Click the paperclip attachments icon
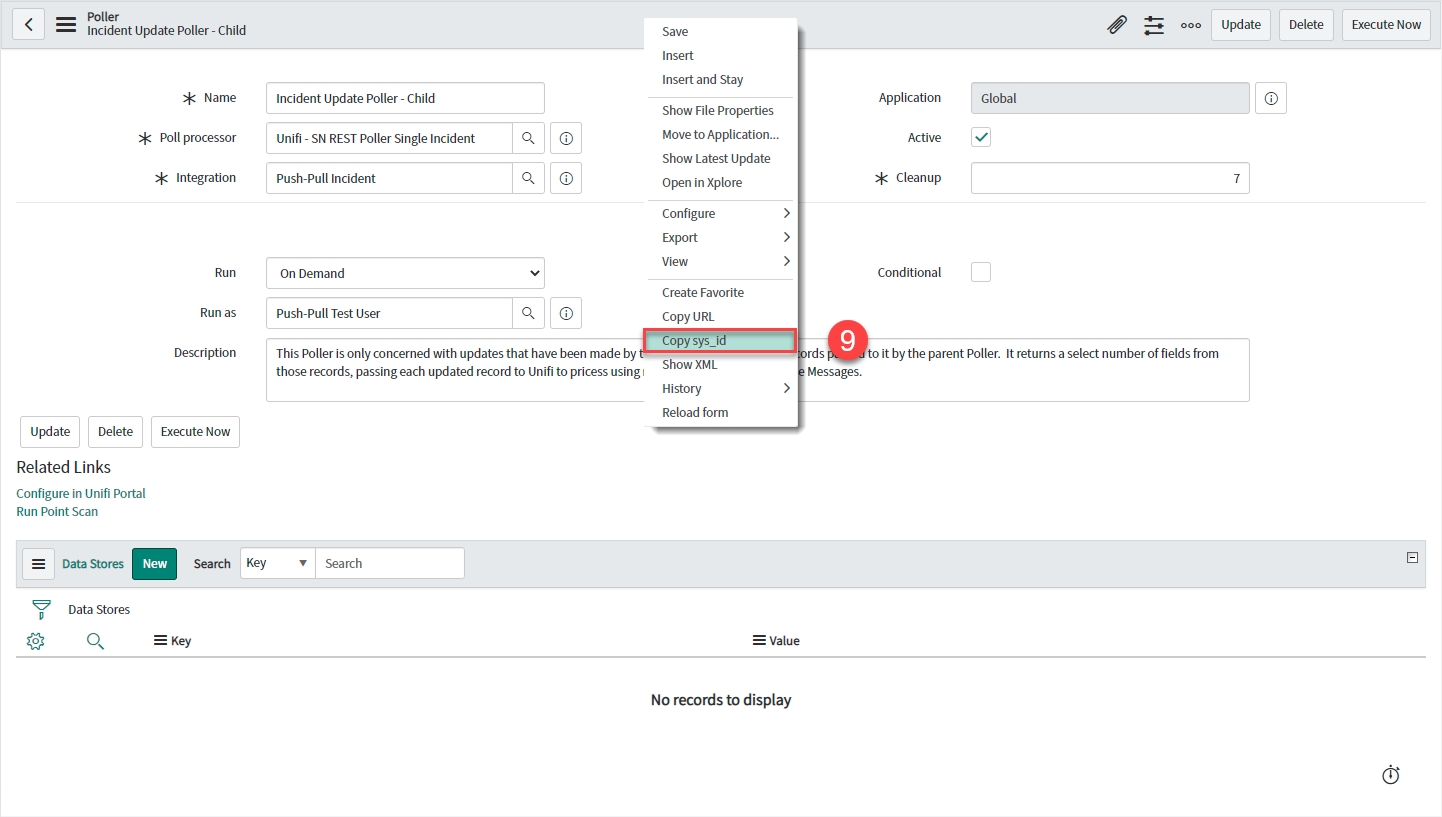 tap(1117, 25)
